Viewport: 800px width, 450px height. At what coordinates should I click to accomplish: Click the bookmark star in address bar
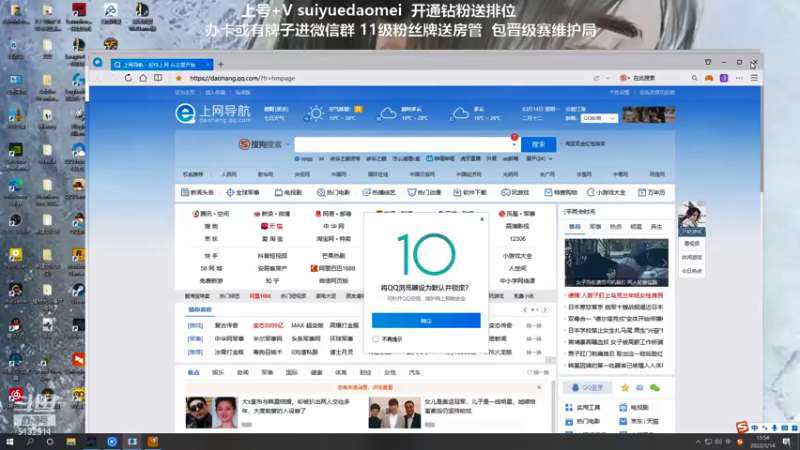(179, 78)
